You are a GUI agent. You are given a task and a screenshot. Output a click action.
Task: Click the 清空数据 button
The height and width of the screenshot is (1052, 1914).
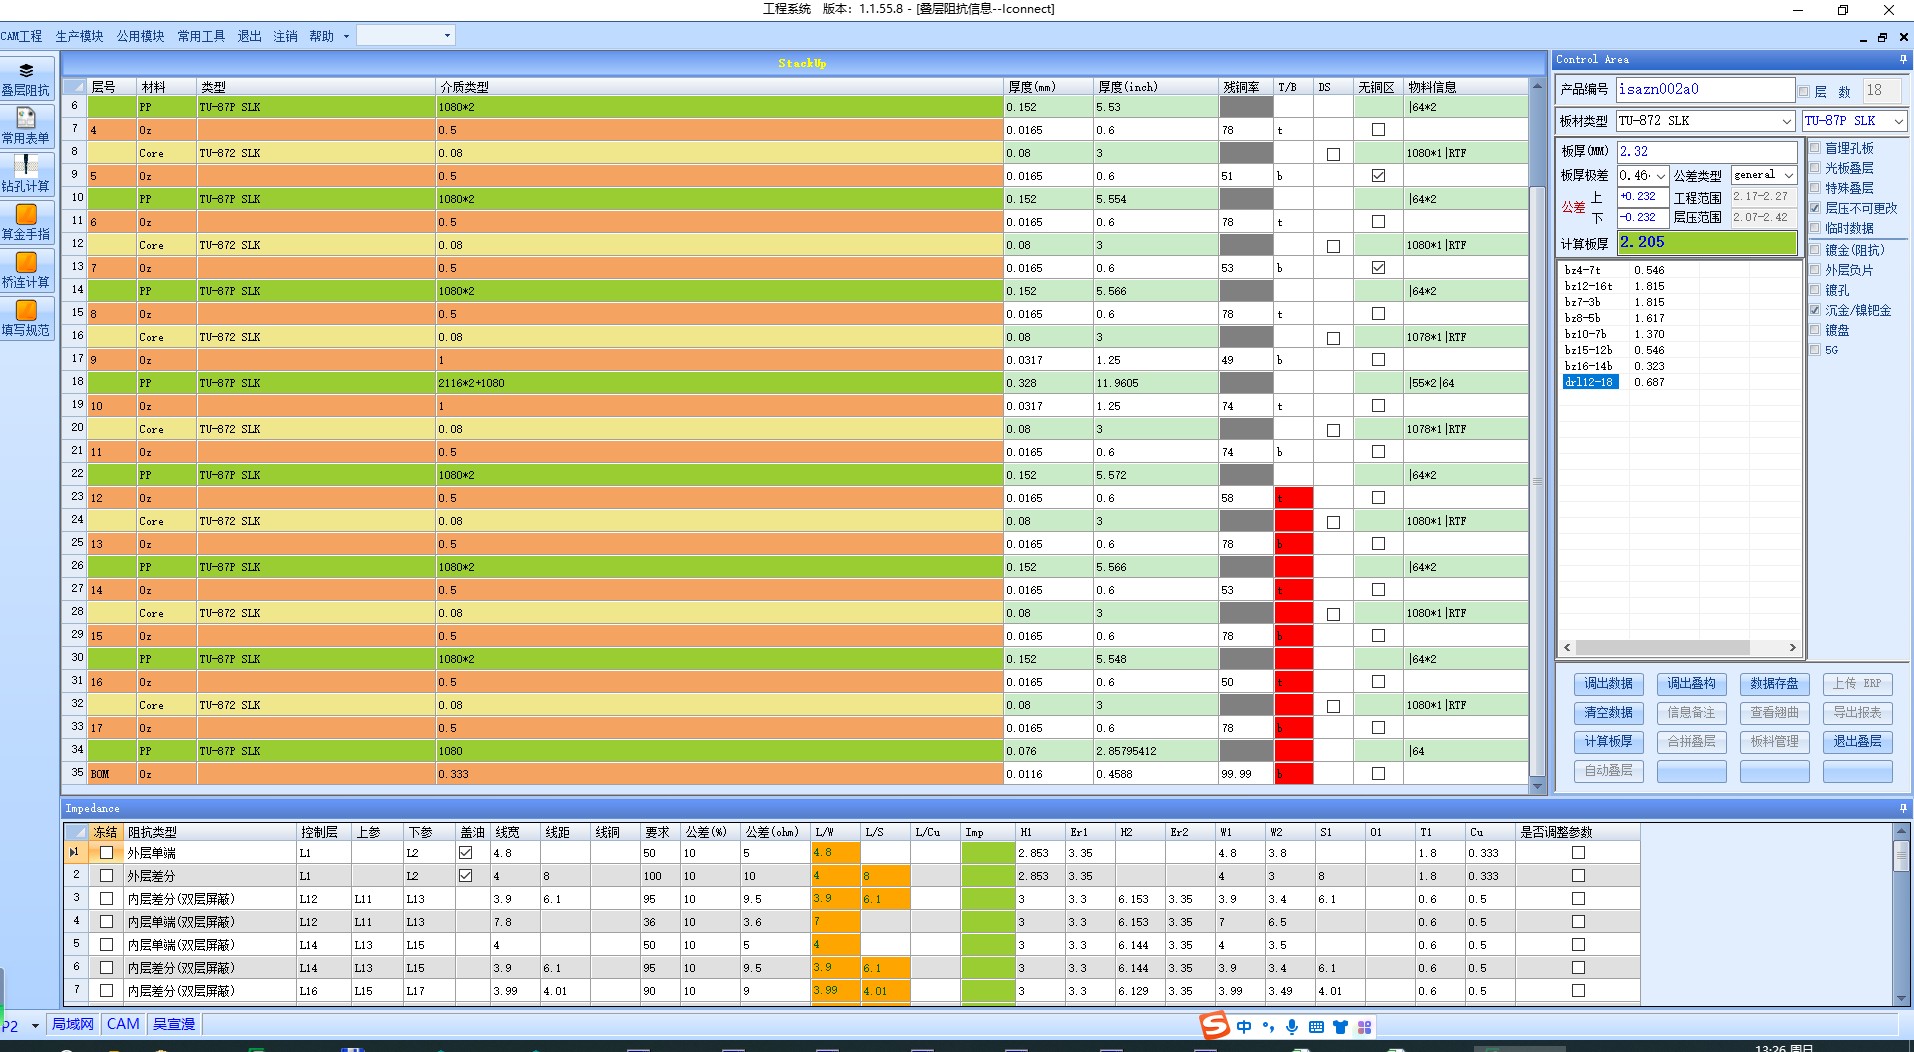(1608, 713)
